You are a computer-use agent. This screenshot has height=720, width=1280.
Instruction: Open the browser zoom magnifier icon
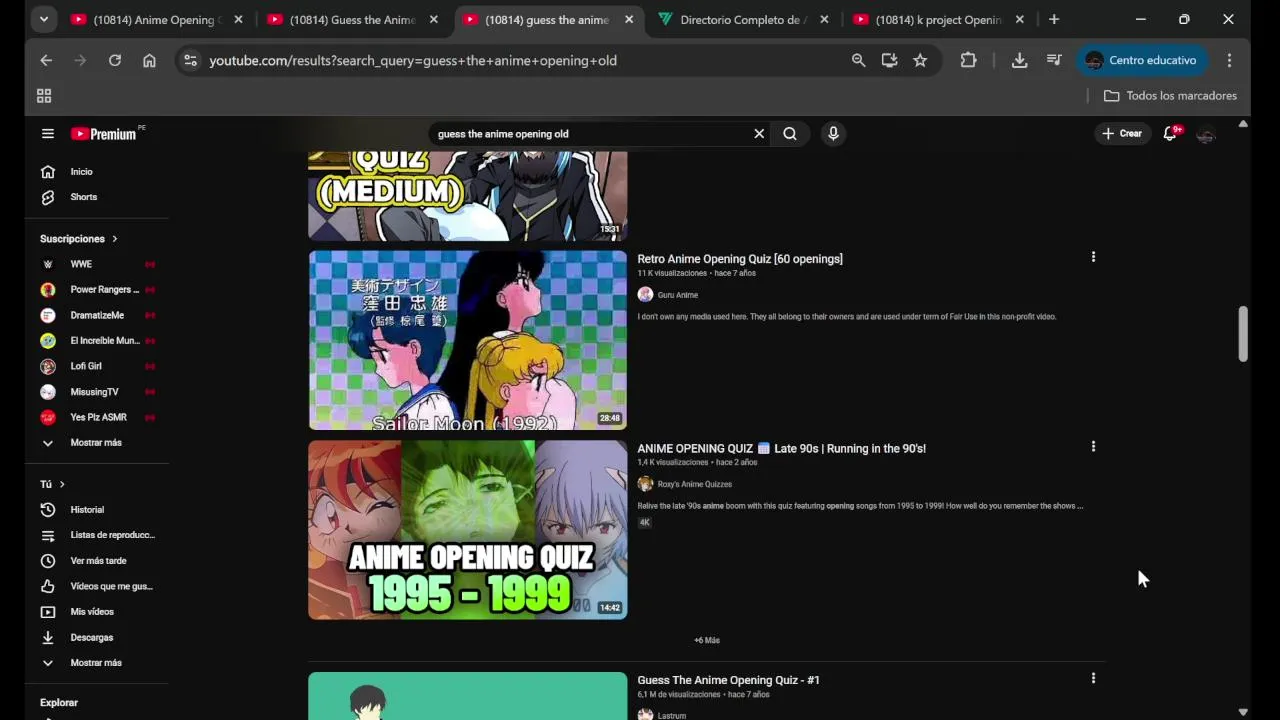coord(858,60)
